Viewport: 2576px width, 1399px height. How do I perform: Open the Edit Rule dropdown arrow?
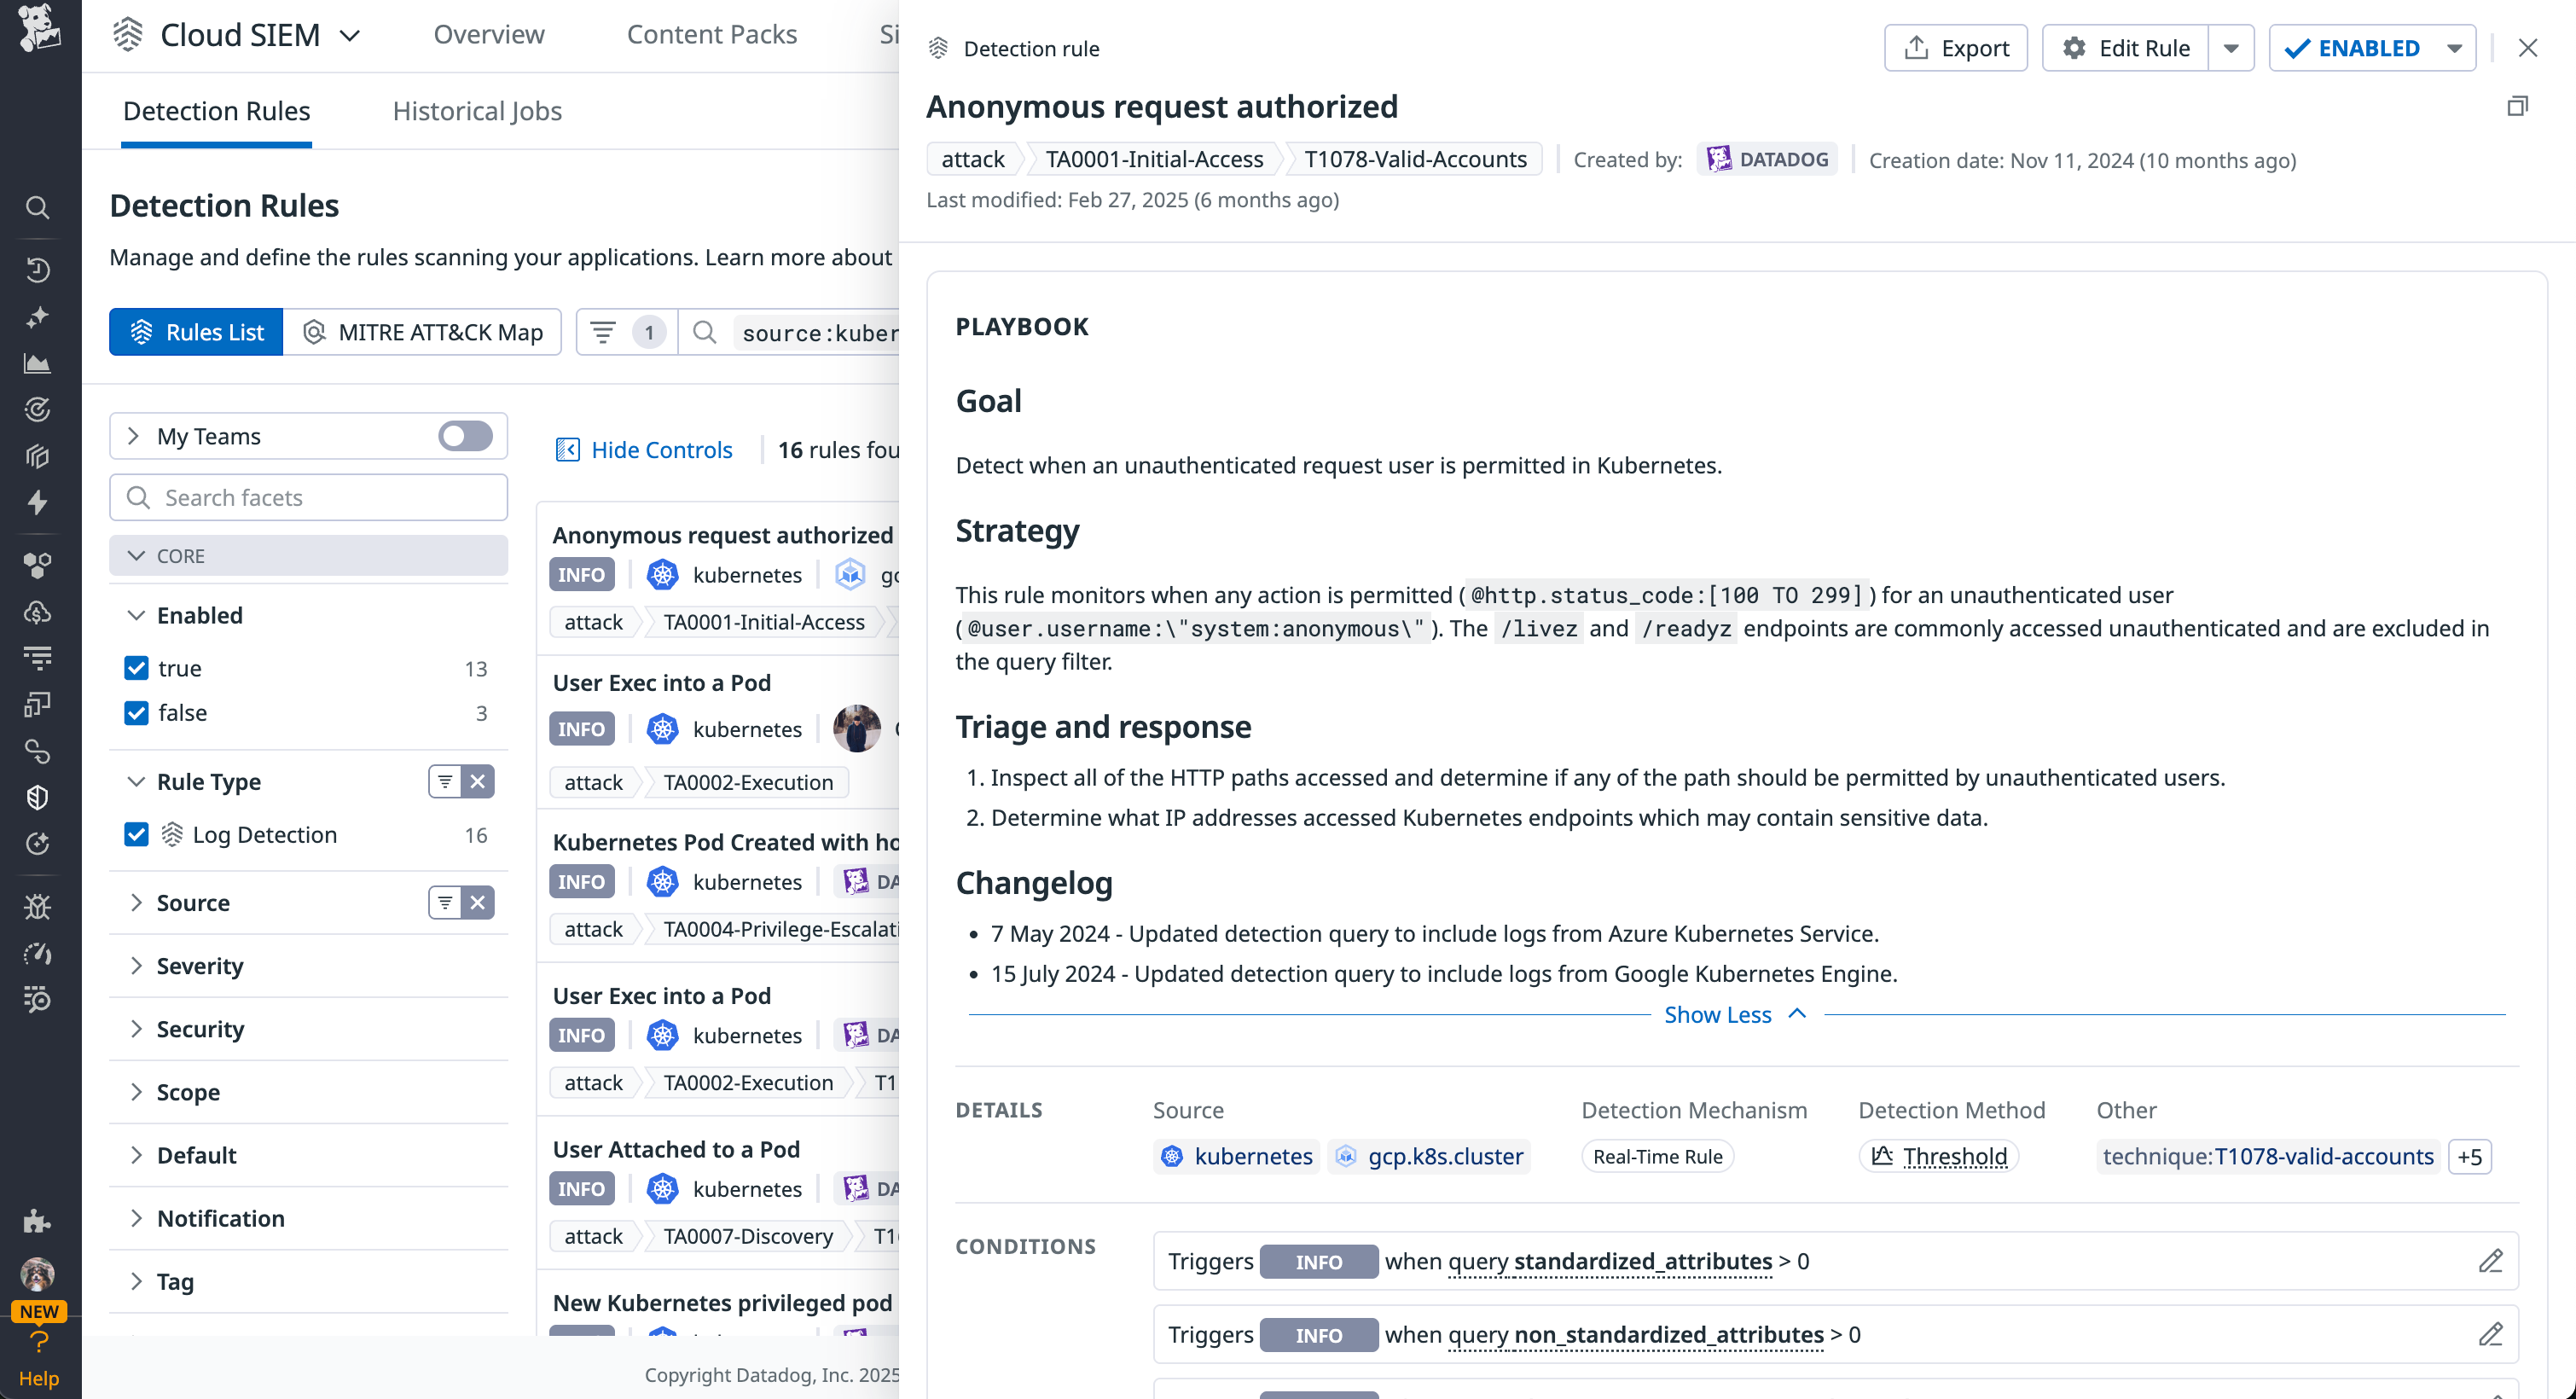coord(2231,47)
